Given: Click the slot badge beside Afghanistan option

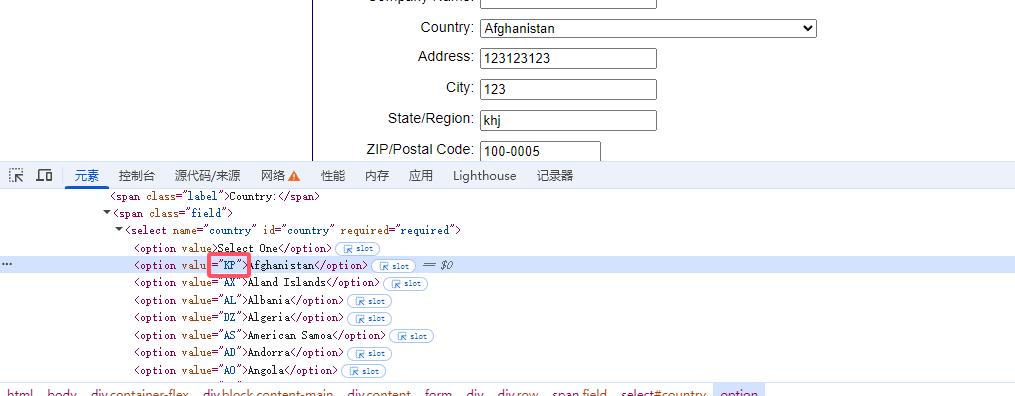Looking at the screenshot, I should (394, 266).
